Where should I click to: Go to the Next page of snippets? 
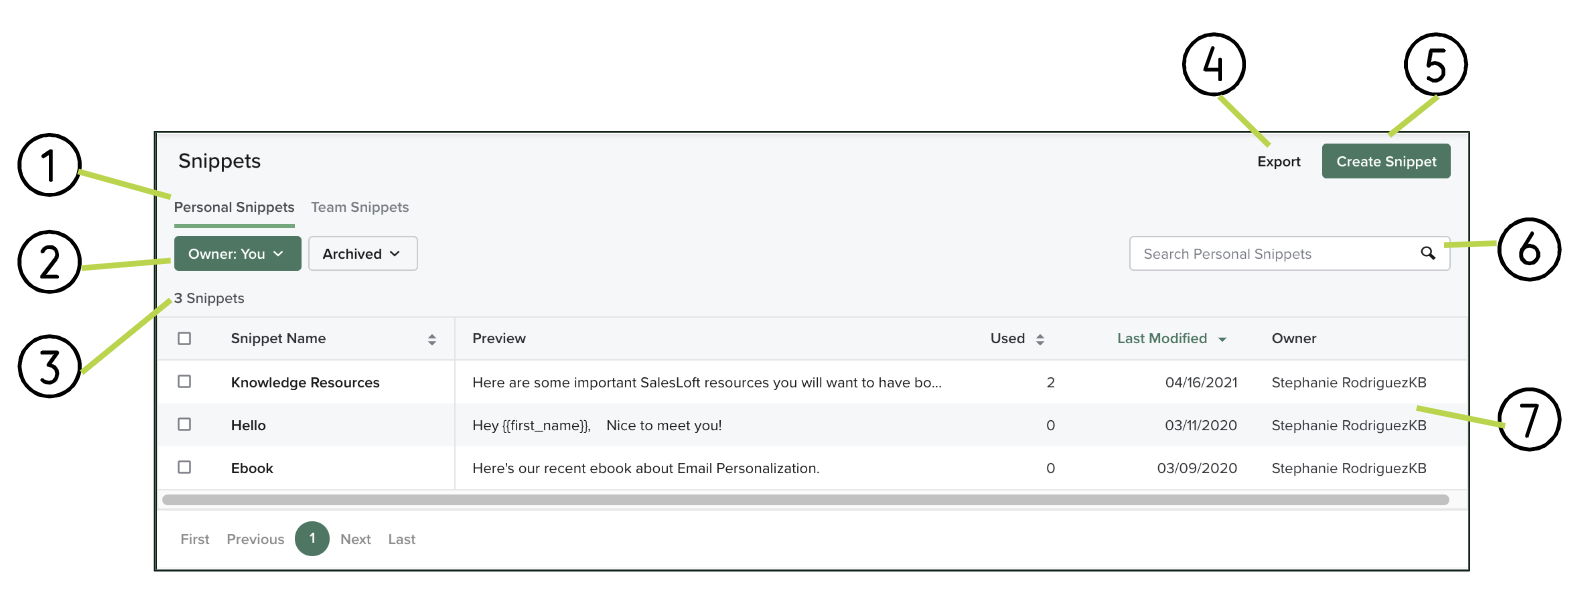point(355,539)
